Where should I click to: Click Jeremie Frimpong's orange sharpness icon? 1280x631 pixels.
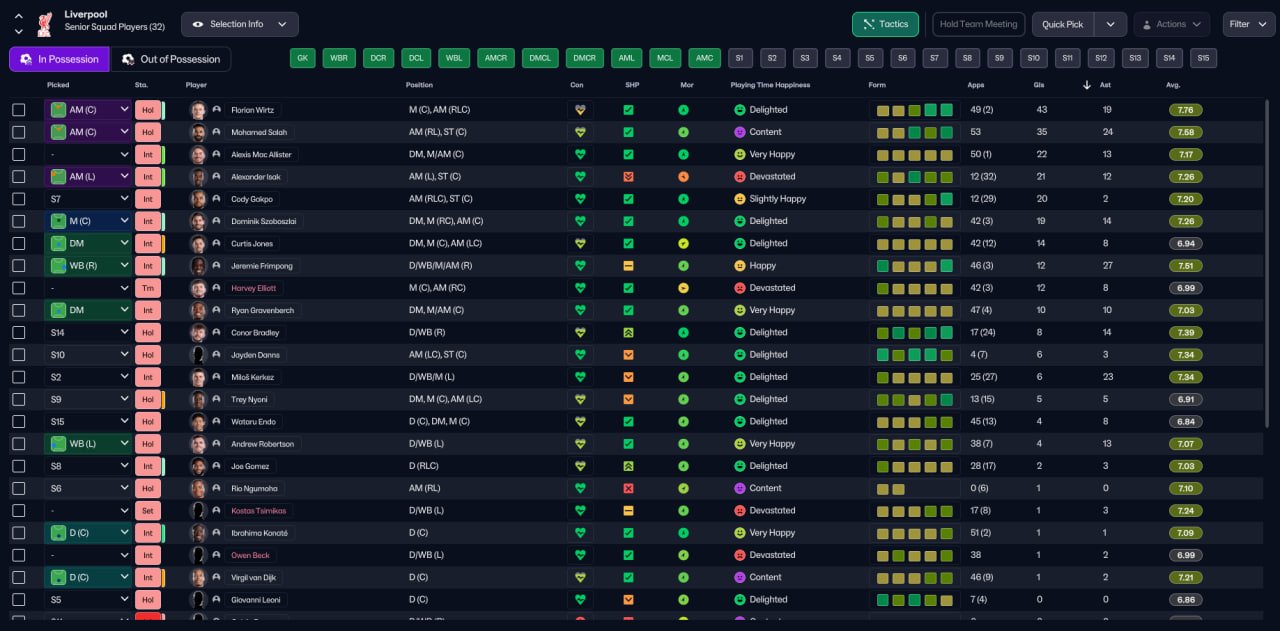pyautogui.click(x=628, y=265)
